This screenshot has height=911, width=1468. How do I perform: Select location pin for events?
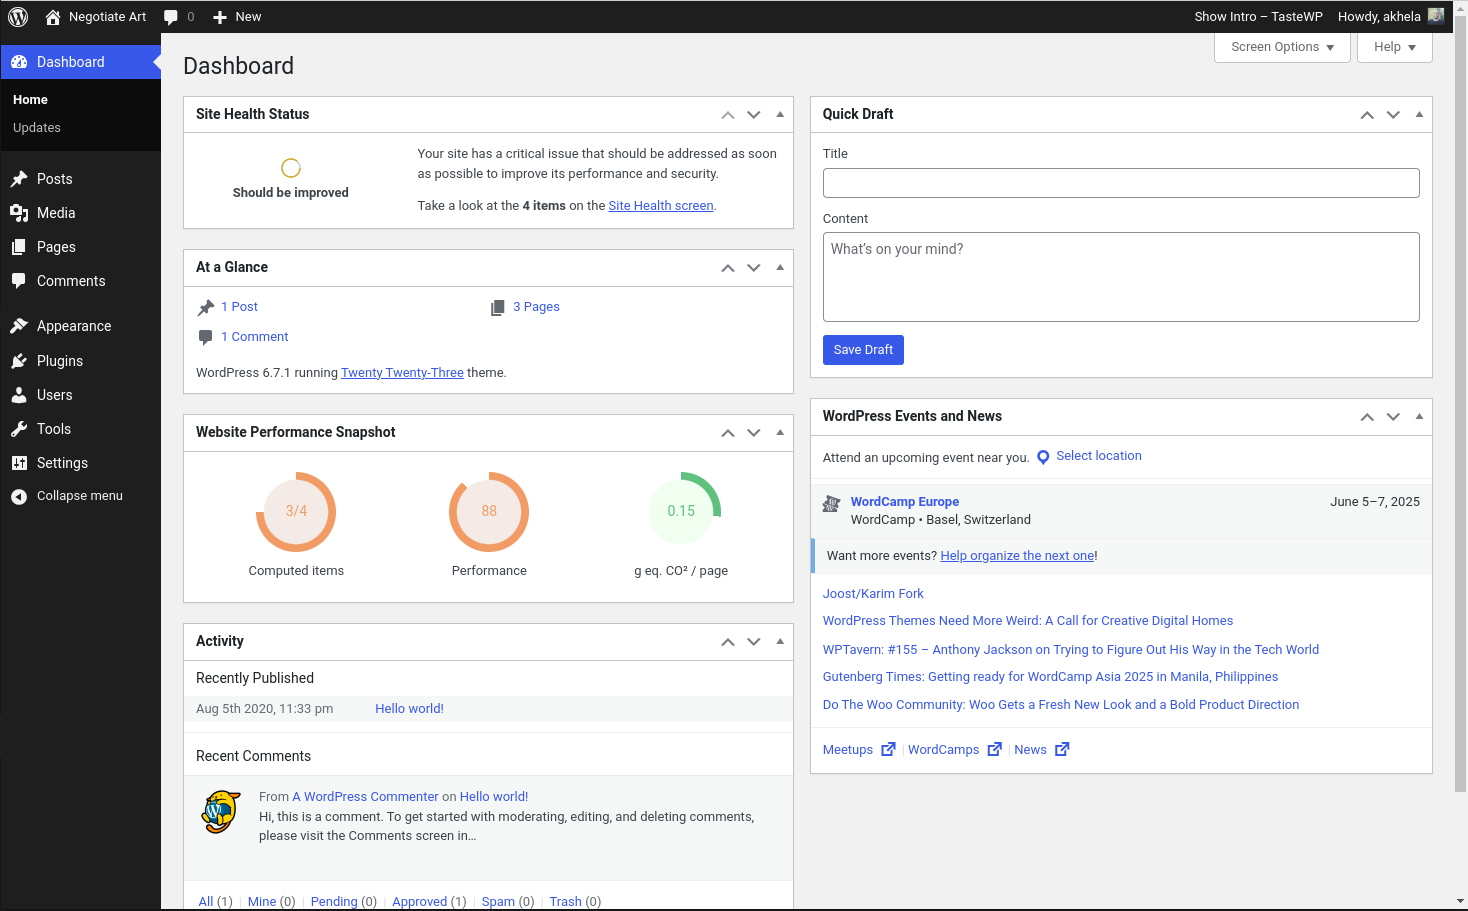coord(1043,457)
